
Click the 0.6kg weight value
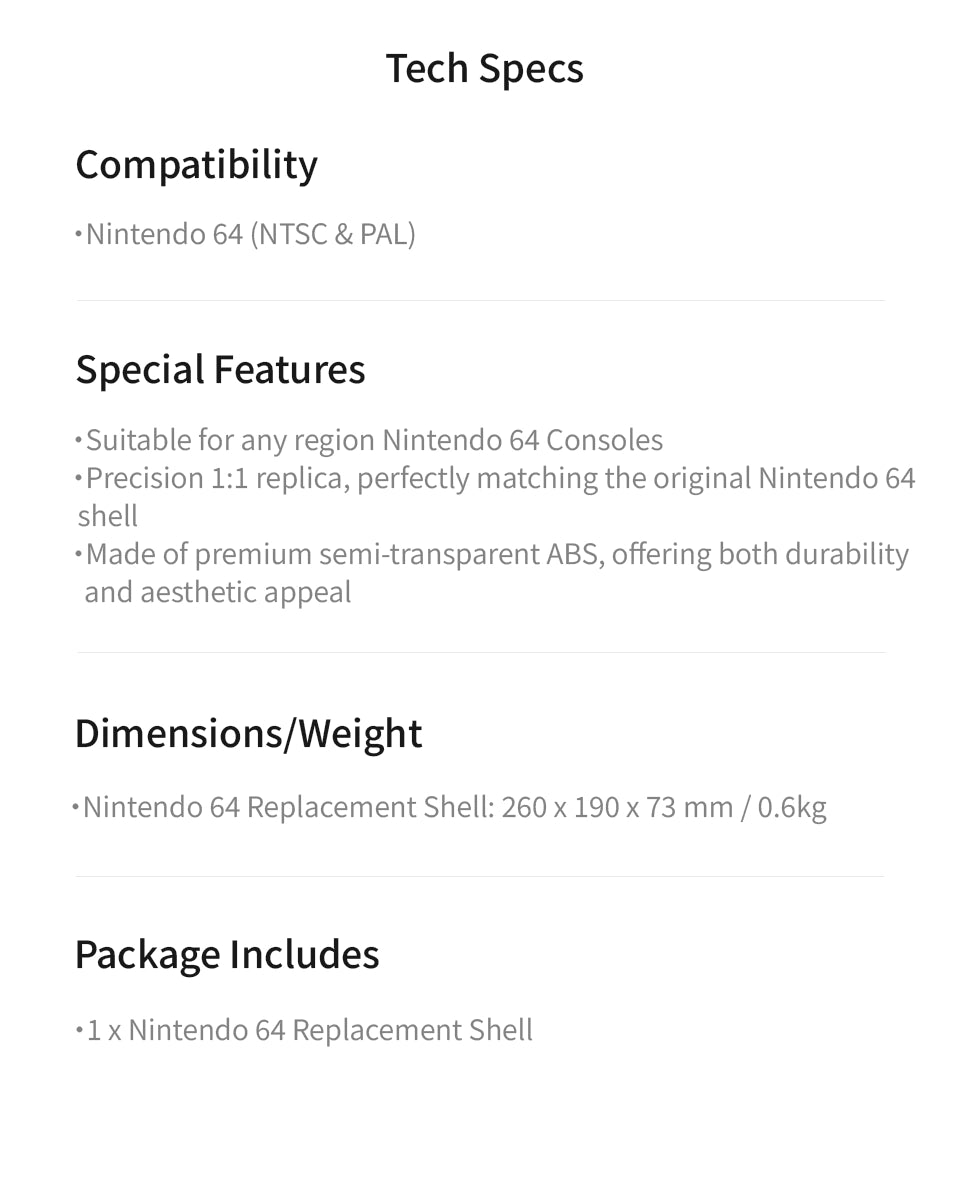tap(792, 807)
